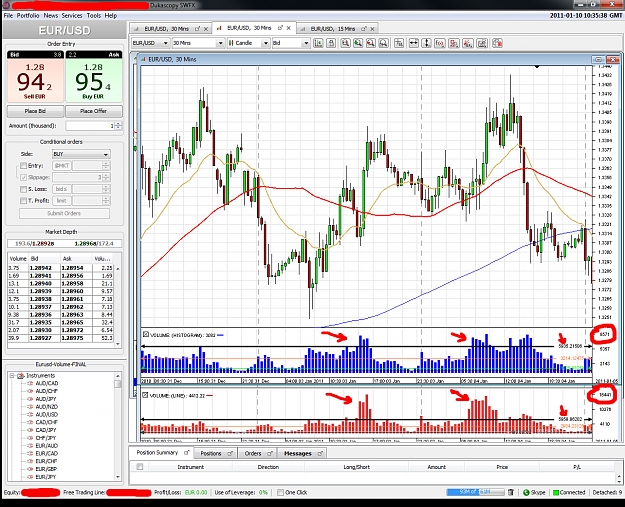
Task: Undock the Positions tab
Action: (230, 454)
